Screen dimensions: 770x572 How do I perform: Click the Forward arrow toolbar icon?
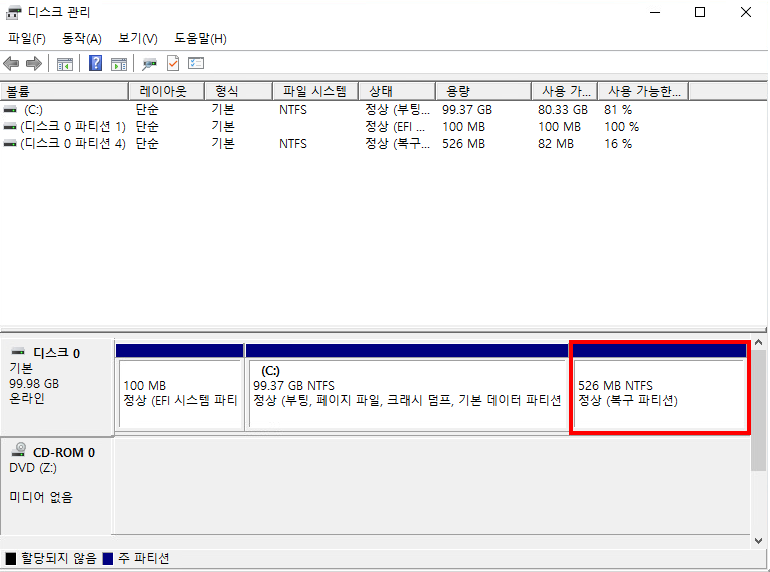(33, 63)
